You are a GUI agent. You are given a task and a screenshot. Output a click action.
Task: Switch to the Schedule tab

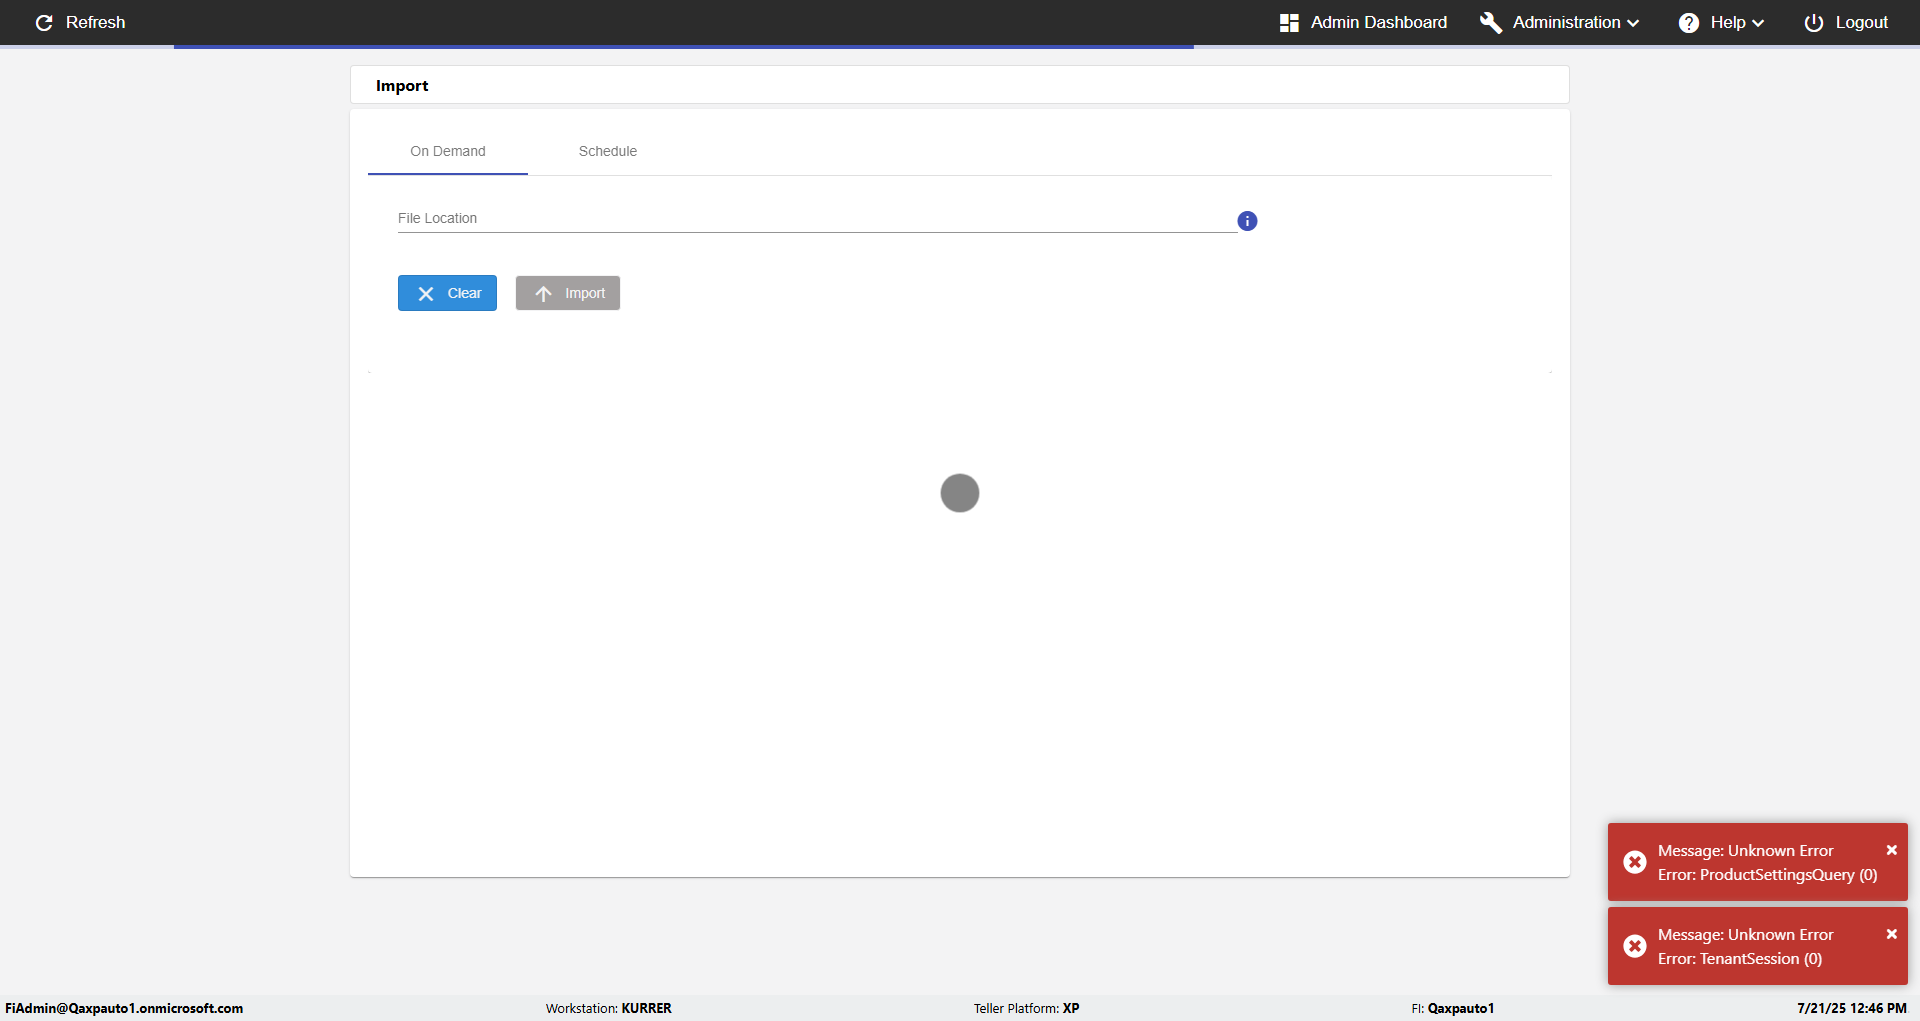[x=608, y=151]
